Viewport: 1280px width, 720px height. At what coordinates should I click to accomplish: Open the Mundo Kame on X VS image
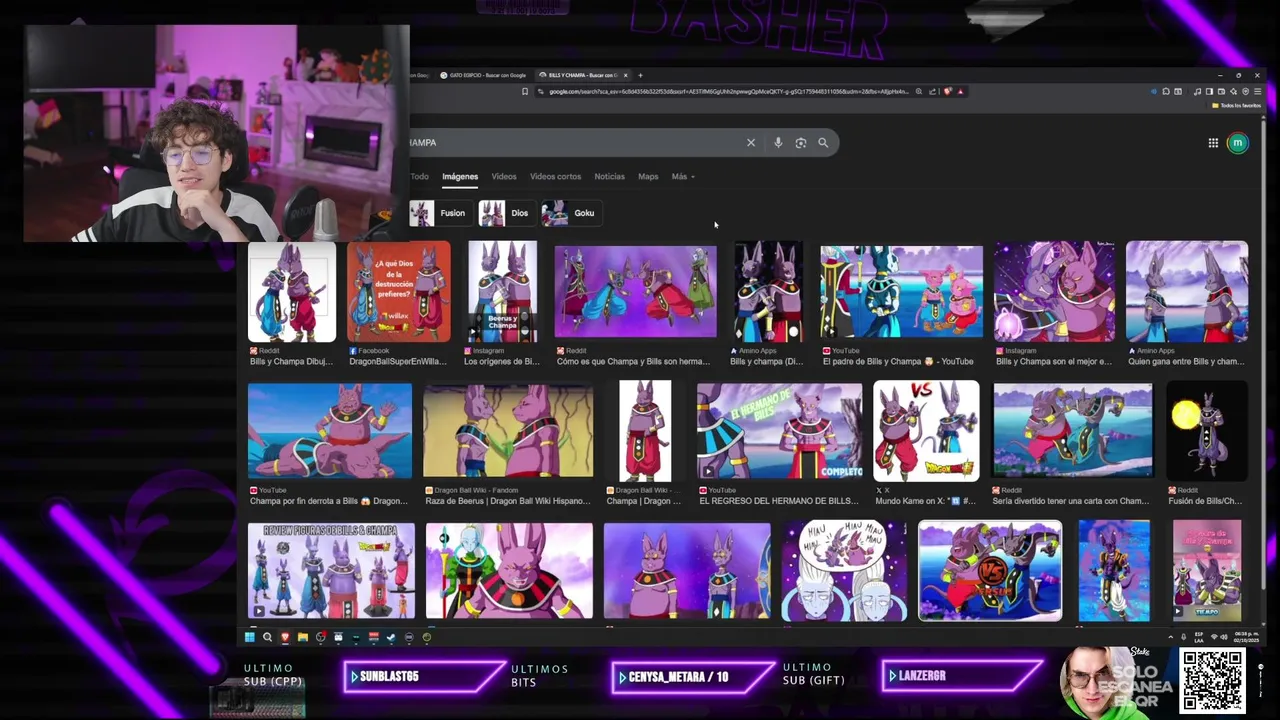[926, 431]
